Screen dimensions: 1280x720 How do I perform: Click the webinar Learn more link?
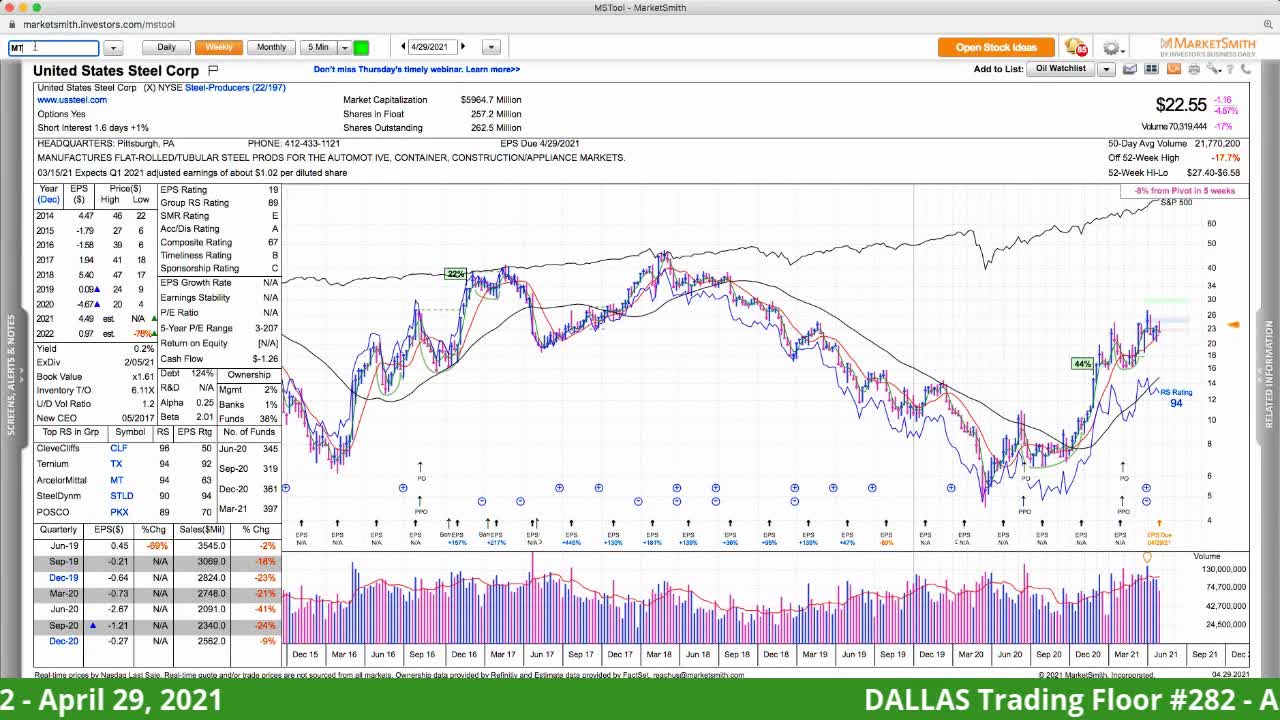[492, 70]
